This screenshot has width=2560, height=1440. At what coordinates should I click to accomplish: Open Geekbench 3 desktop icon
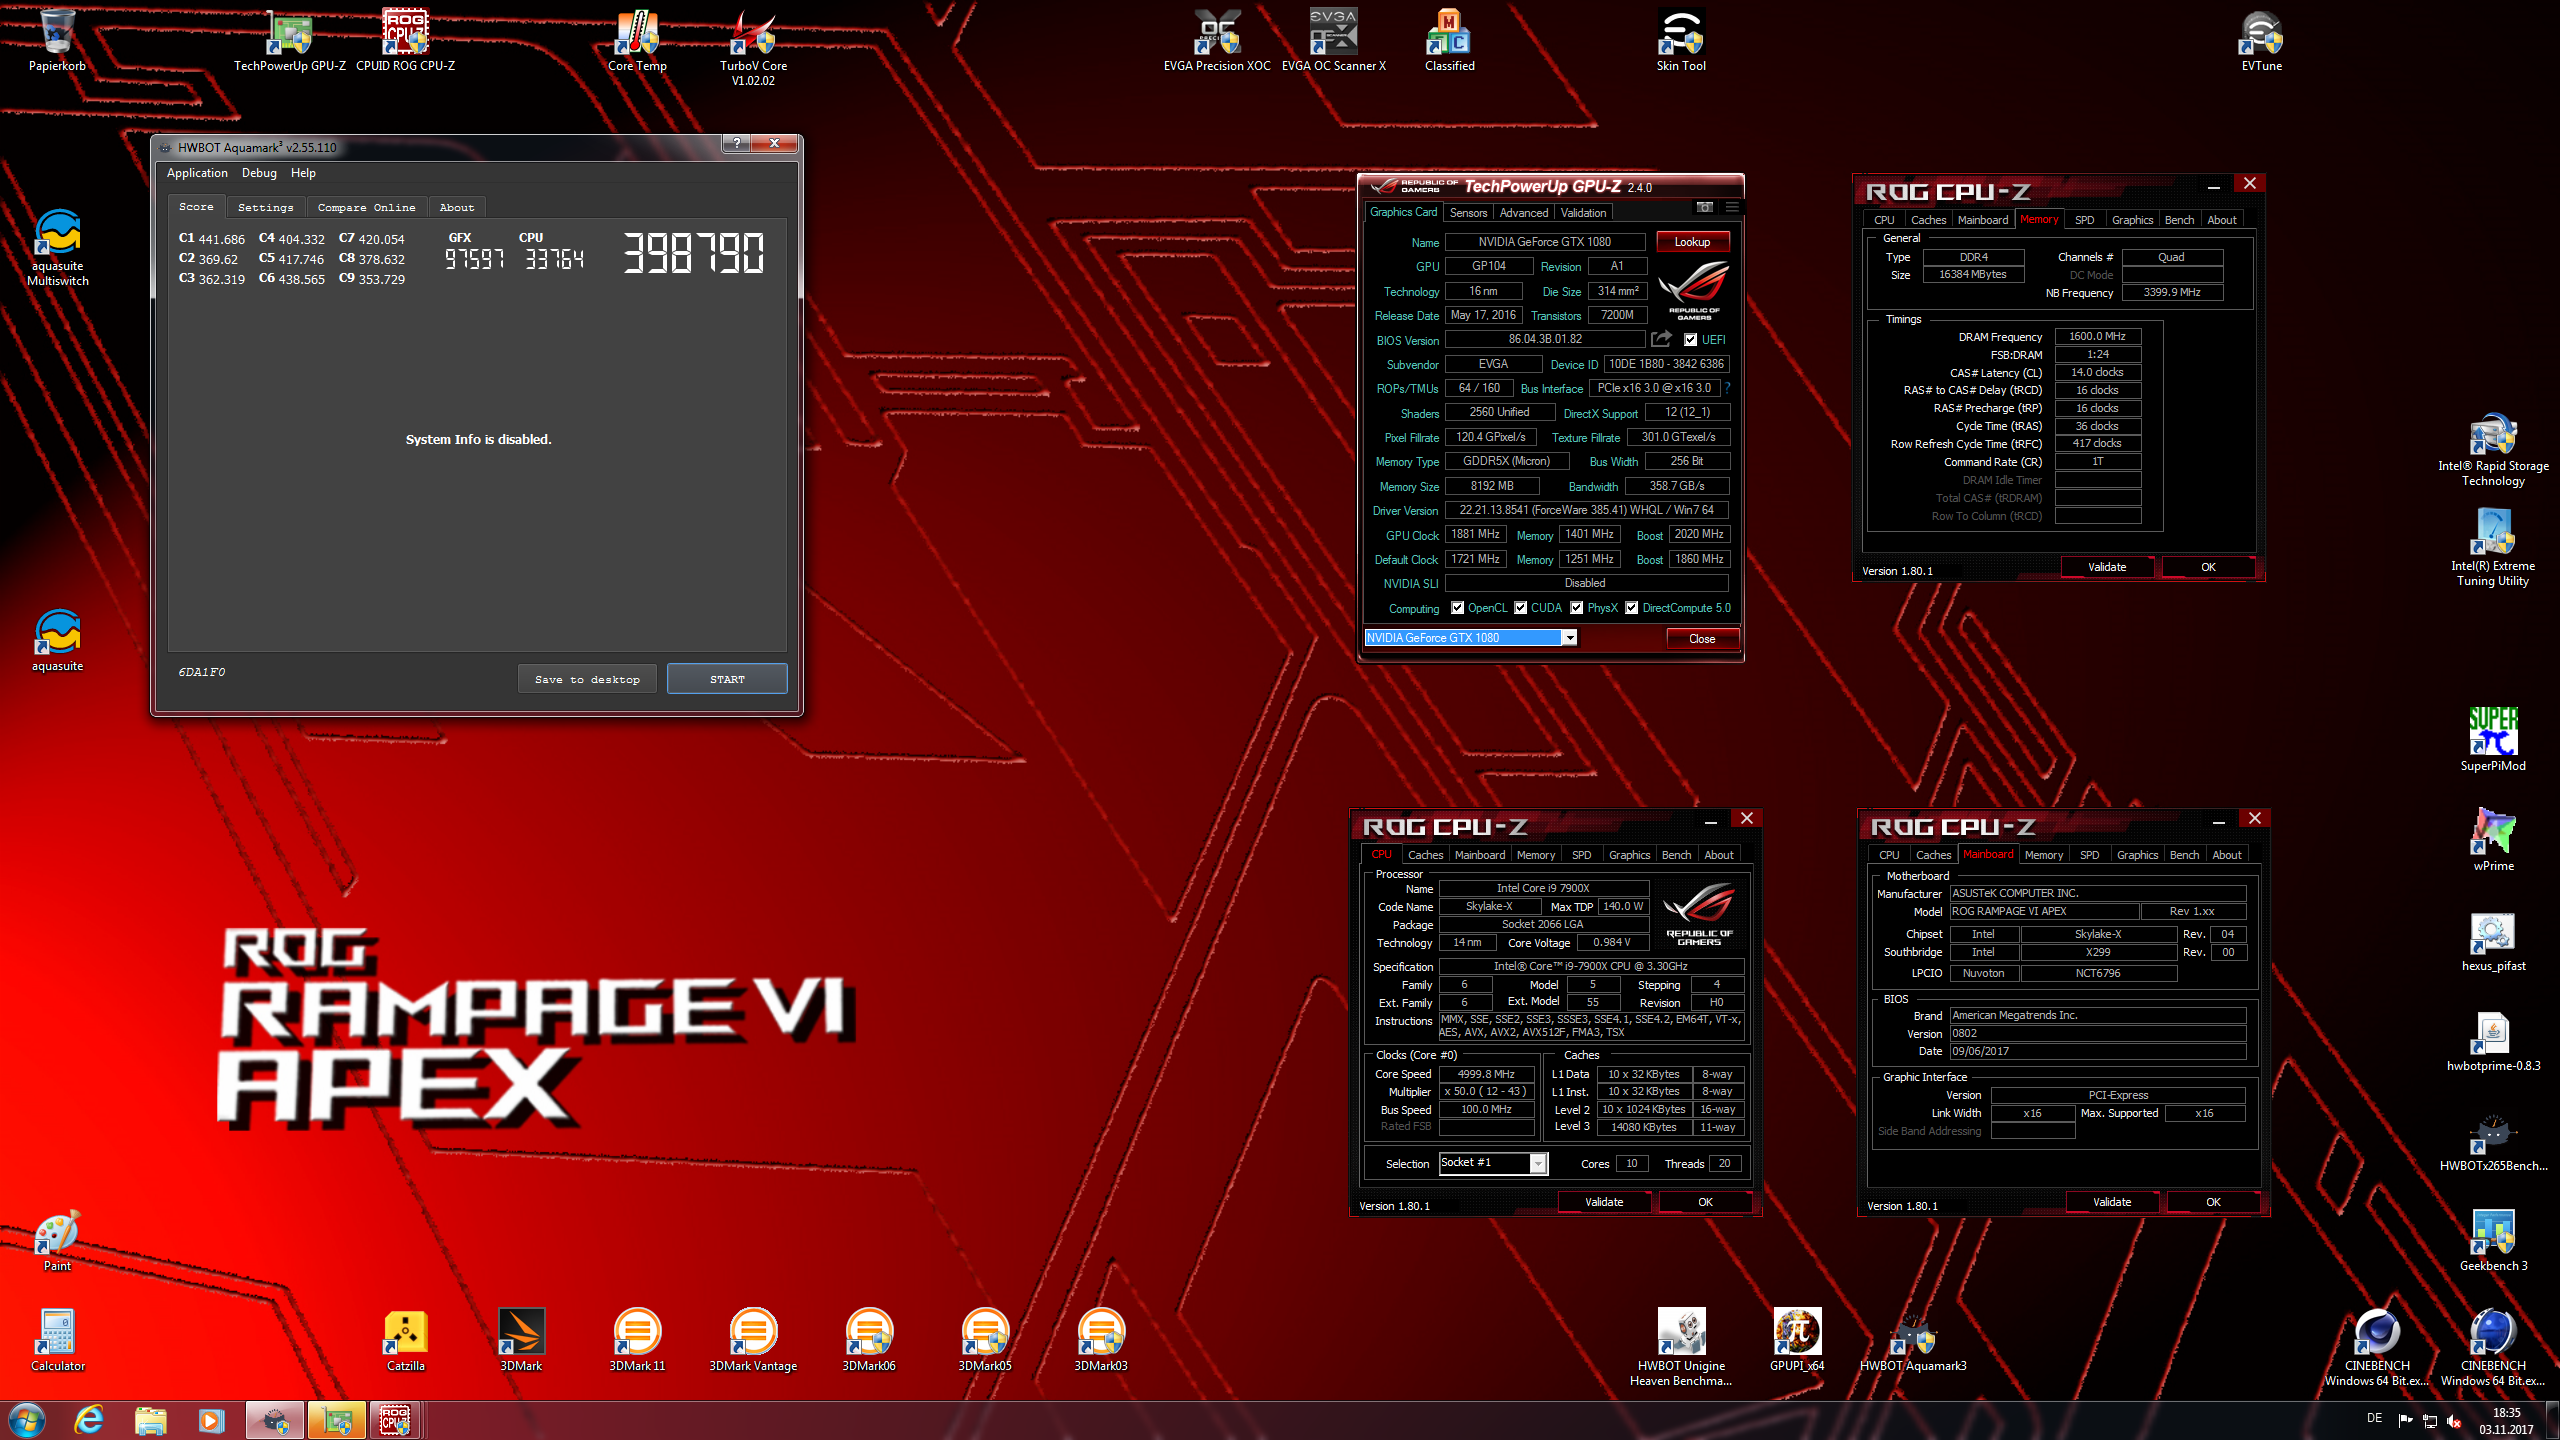pos(2493,1240)
